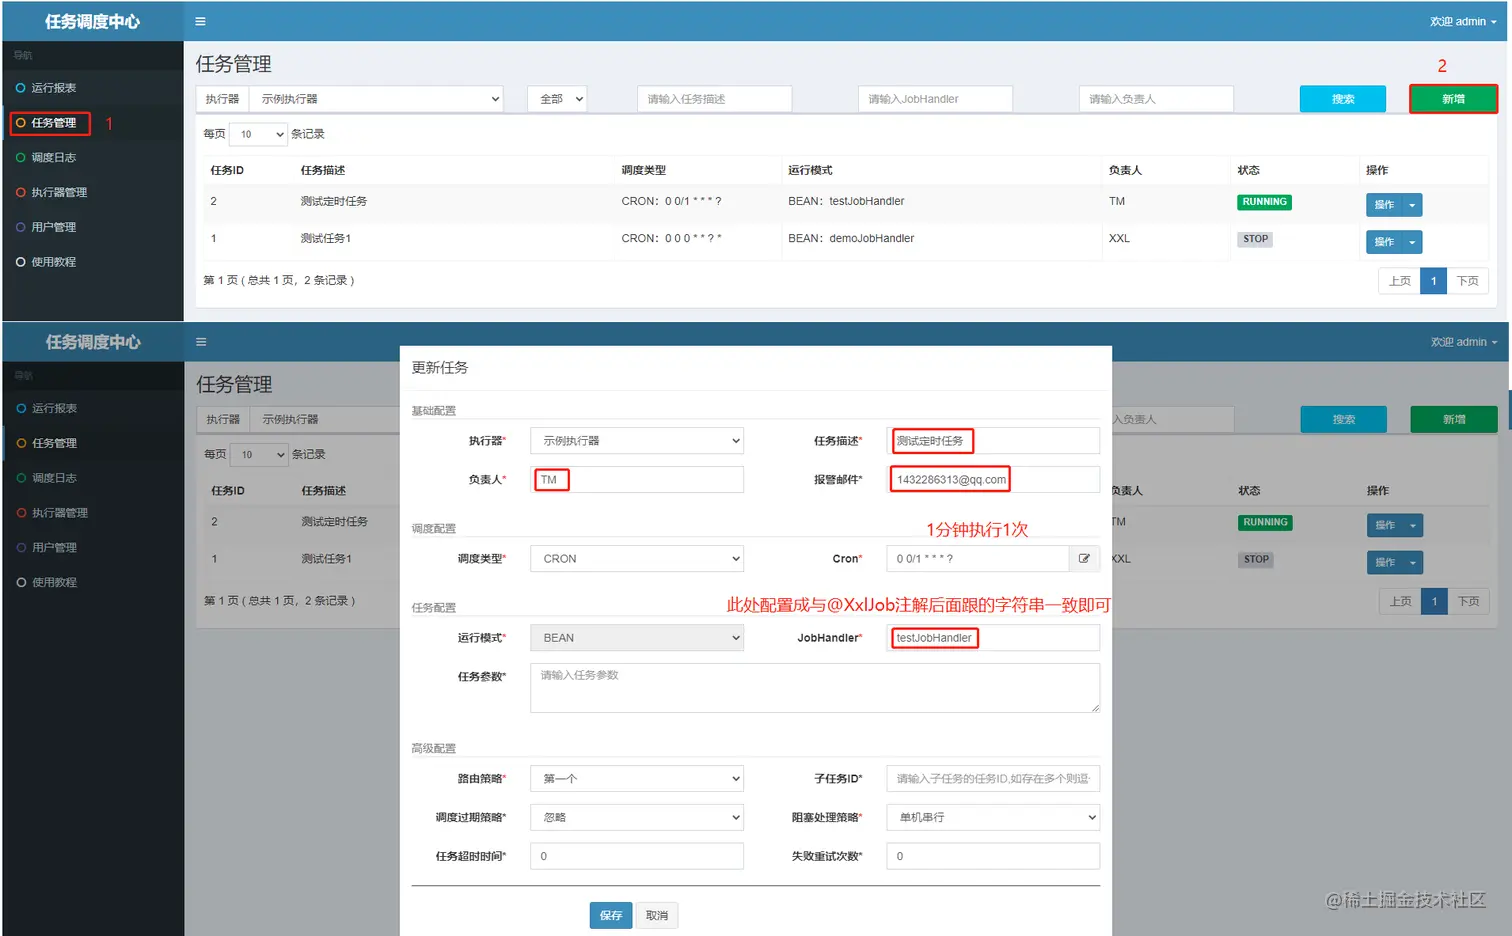Open 使用教程 in the upper page sidebar
This screenshot has width=1512, height=936.
[x=54, y=262]
